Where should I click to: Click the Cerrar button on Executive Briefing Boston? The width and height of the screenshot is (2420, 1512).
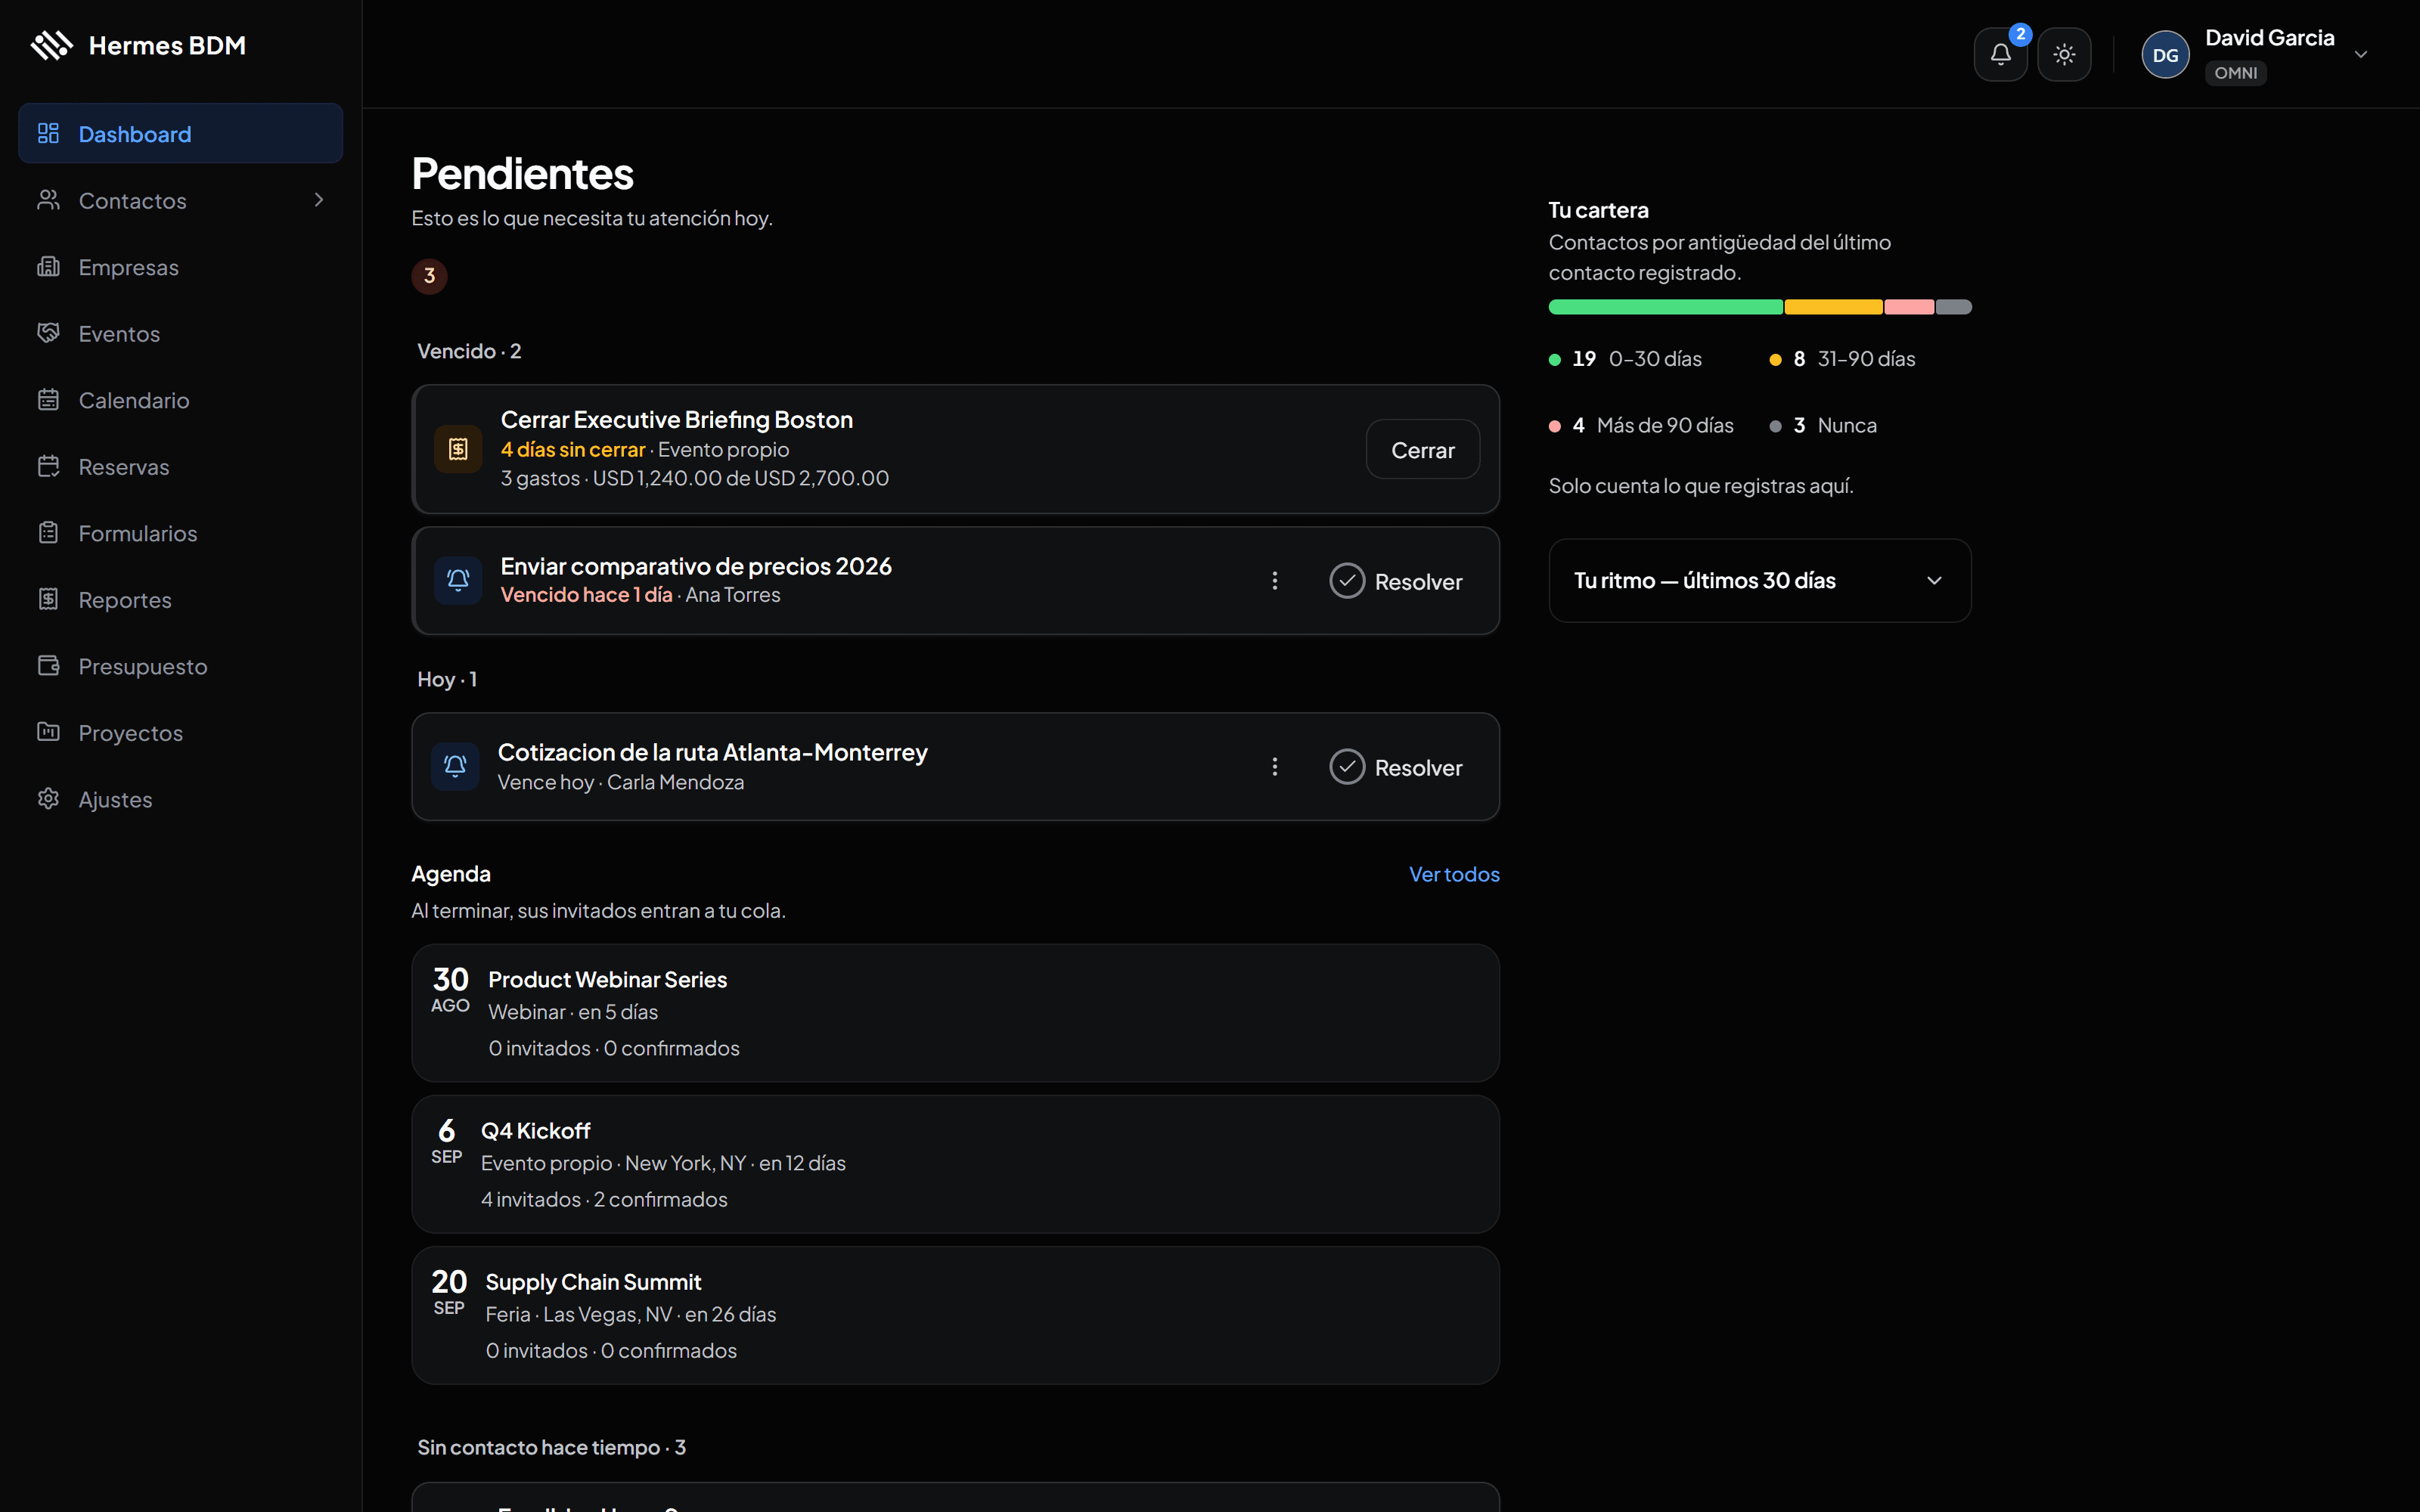coord(1422,450)
